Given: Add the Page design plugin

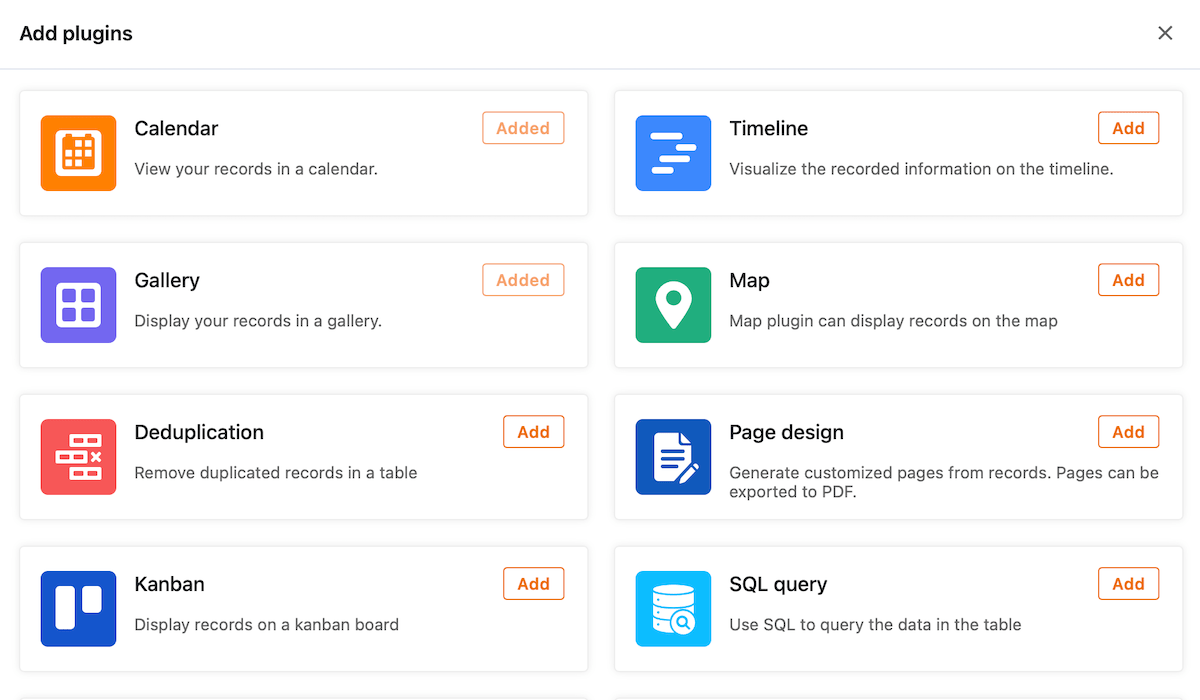Looking at the screenshot, I should pyautogui.click(x=1128, y=431).
